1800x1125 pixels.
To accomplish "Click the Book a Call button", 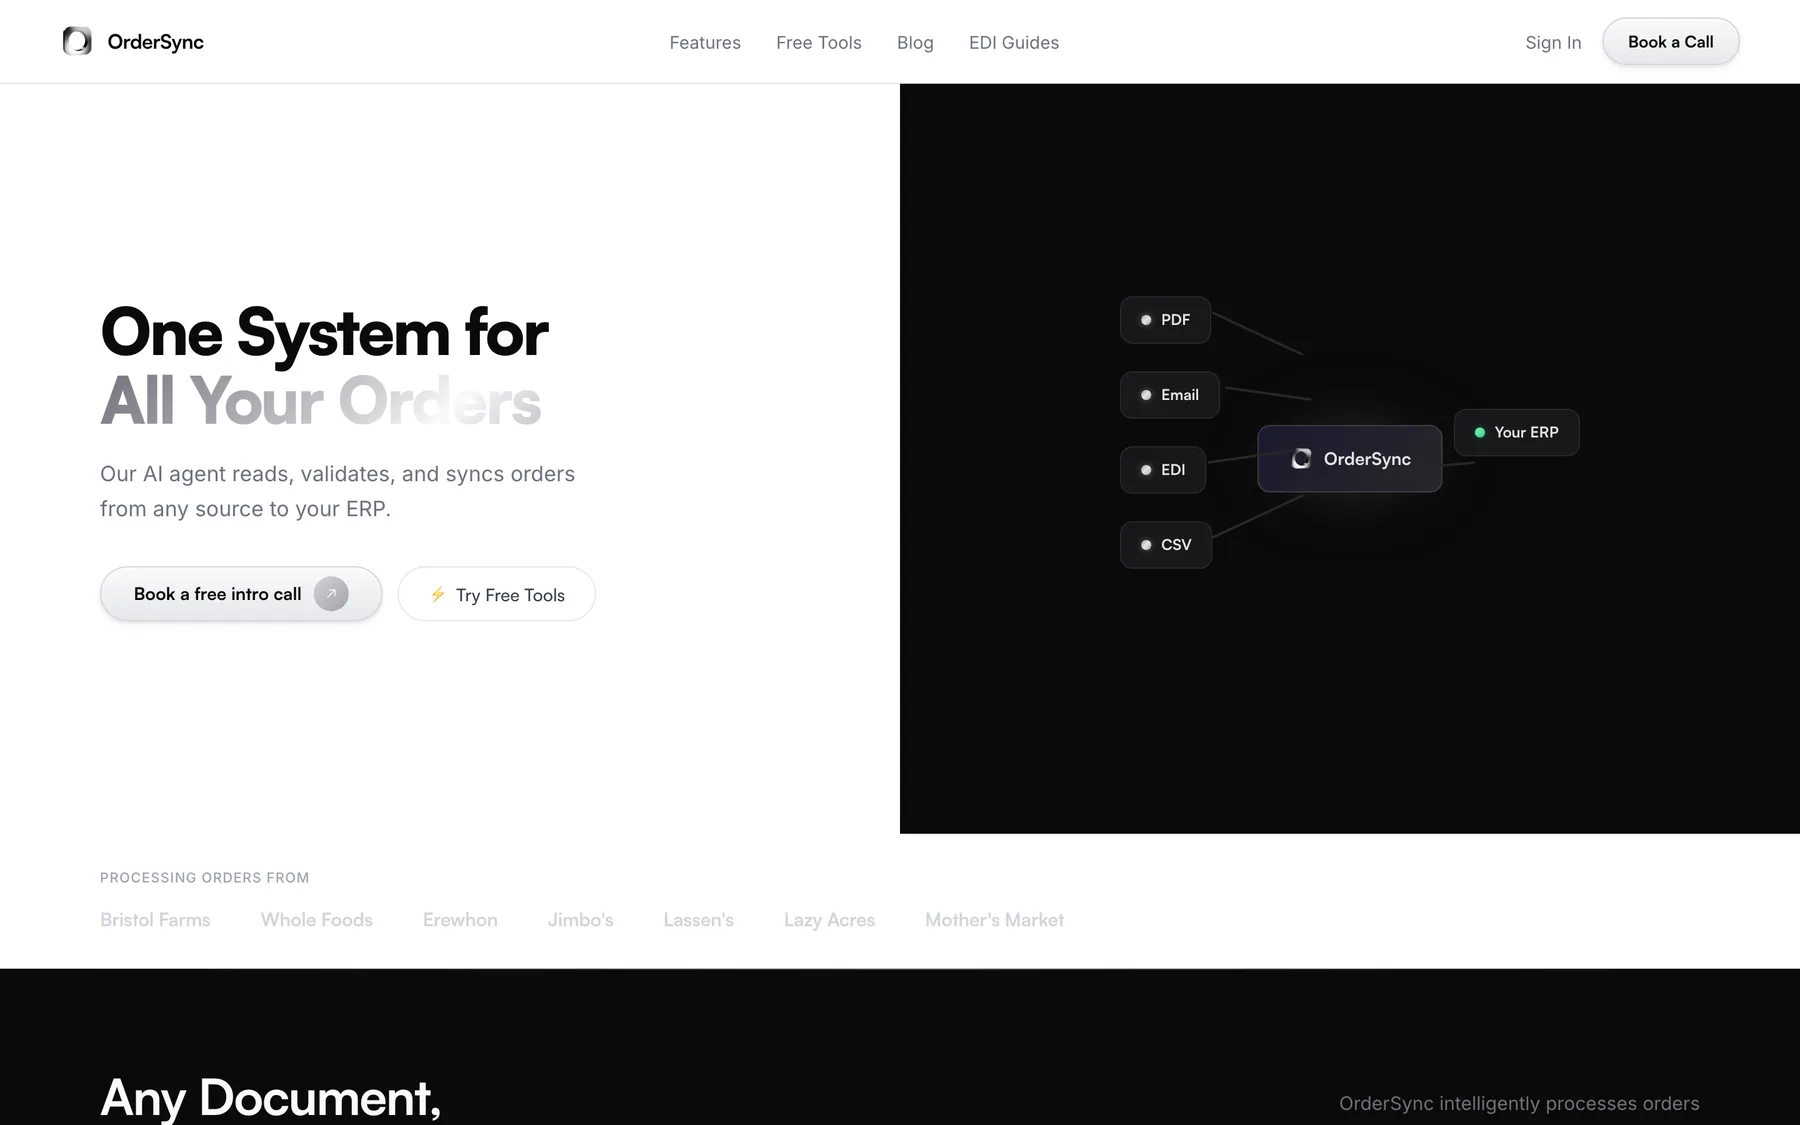I will point(1671,42).
